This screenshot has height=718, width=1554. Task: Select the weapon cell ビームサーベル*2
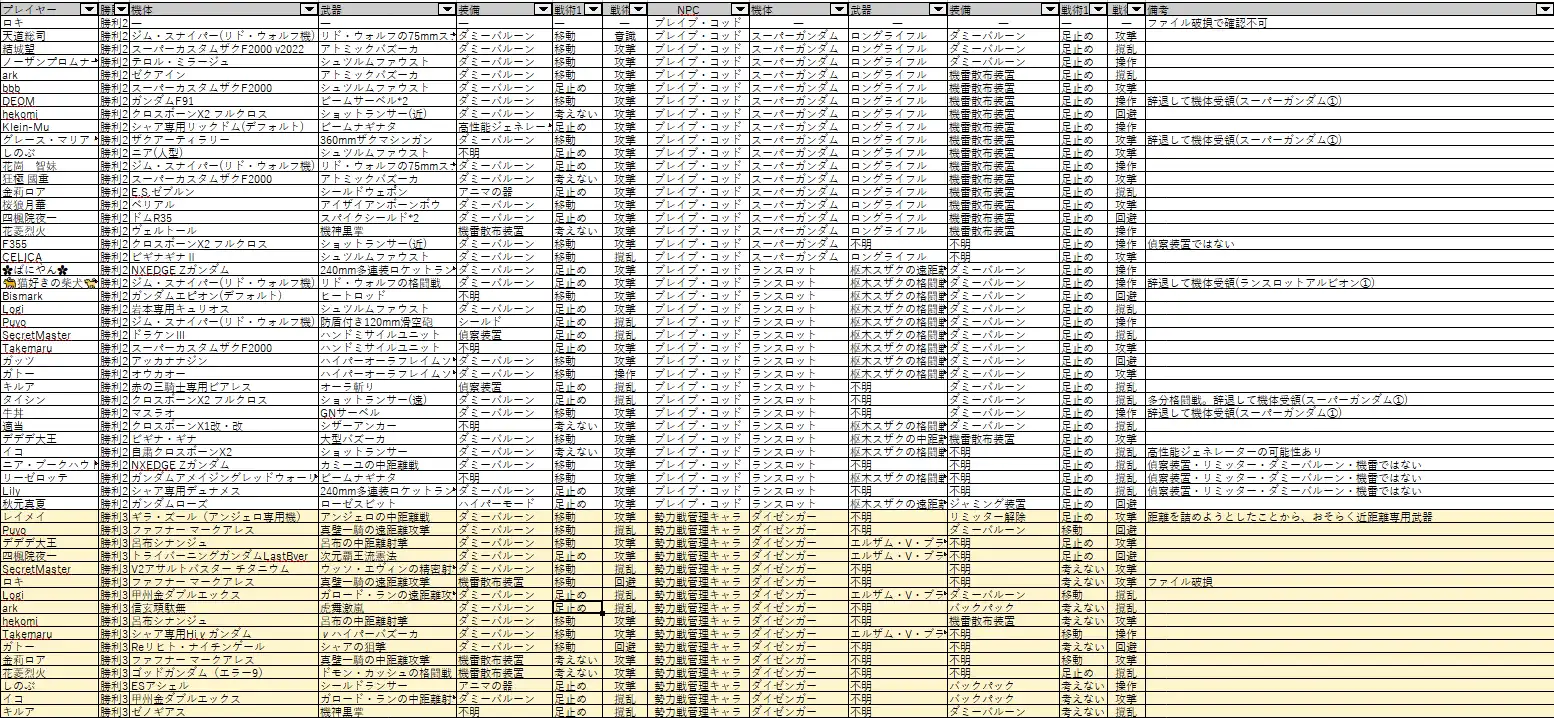[387, 100]
